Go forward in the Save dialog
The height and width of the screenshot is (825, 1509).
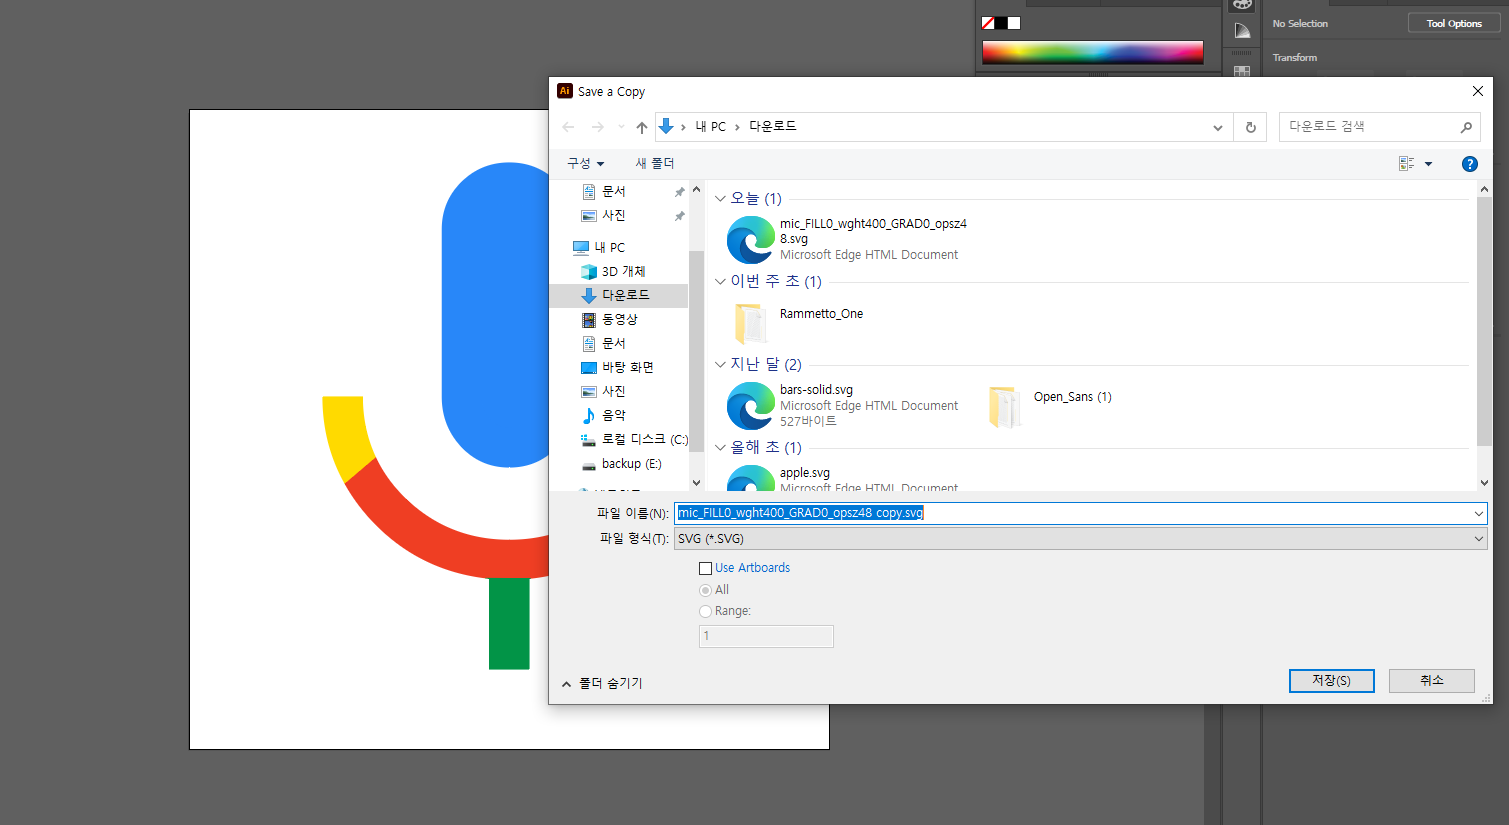(597, 127)
